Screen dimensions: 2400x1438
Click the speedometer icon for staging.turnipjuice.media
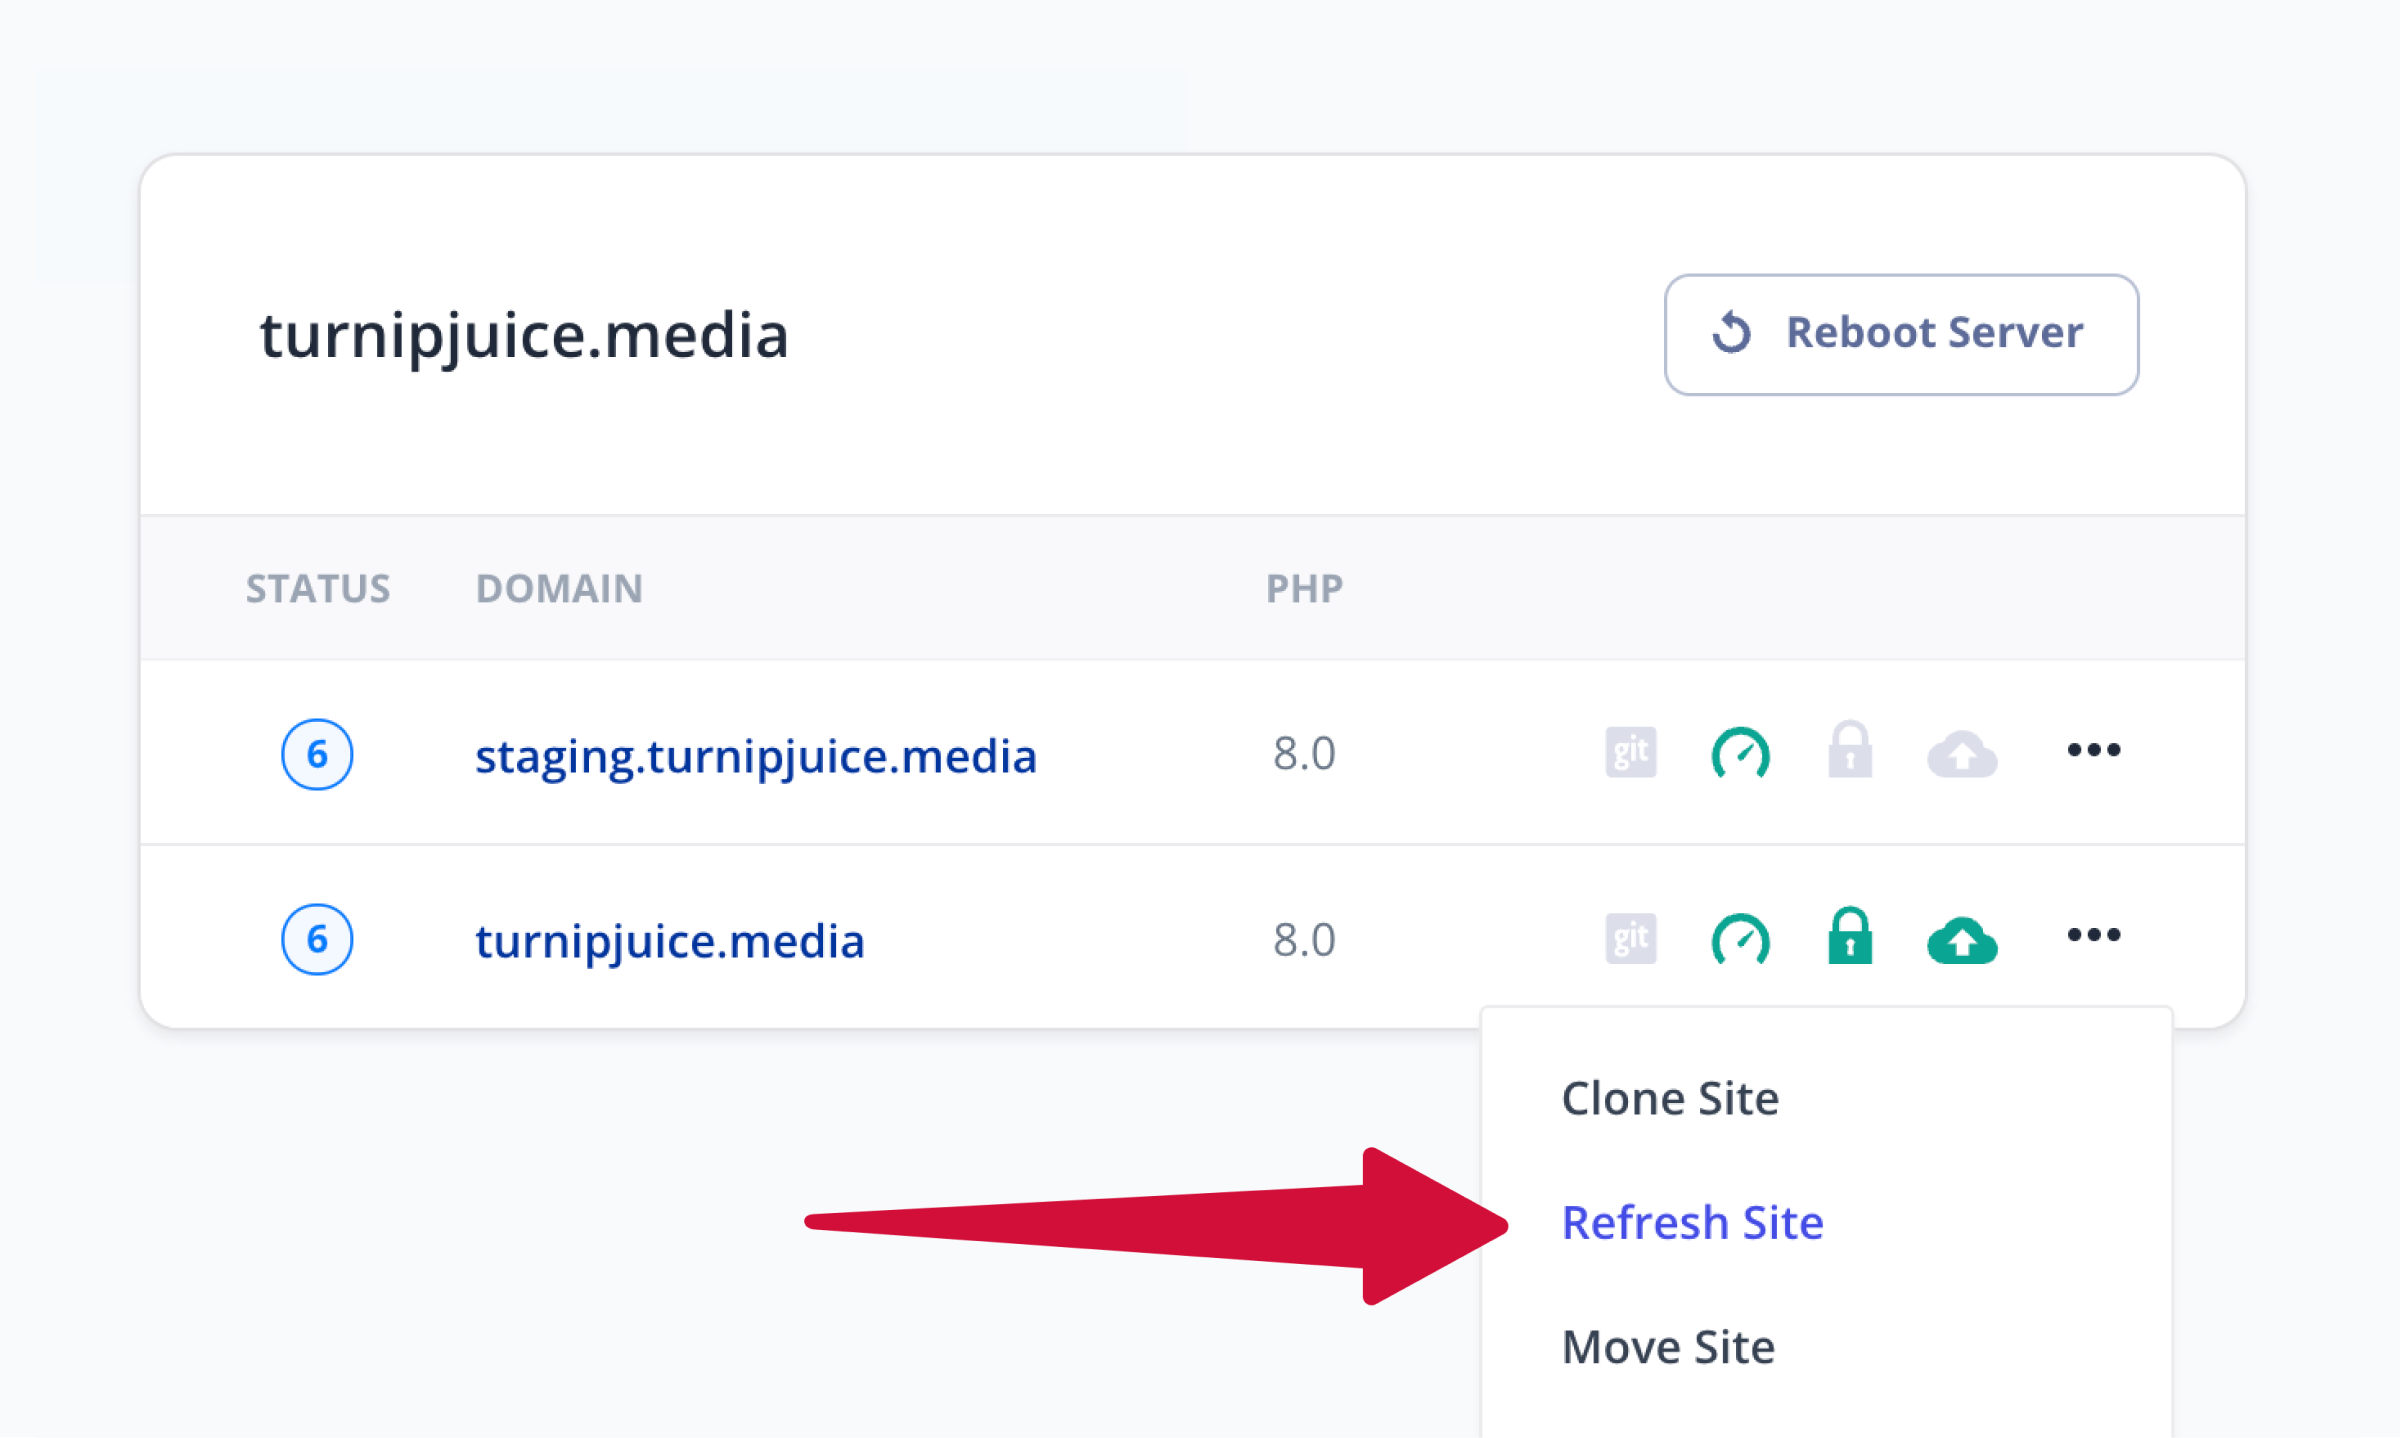(x=1741, y=753)
